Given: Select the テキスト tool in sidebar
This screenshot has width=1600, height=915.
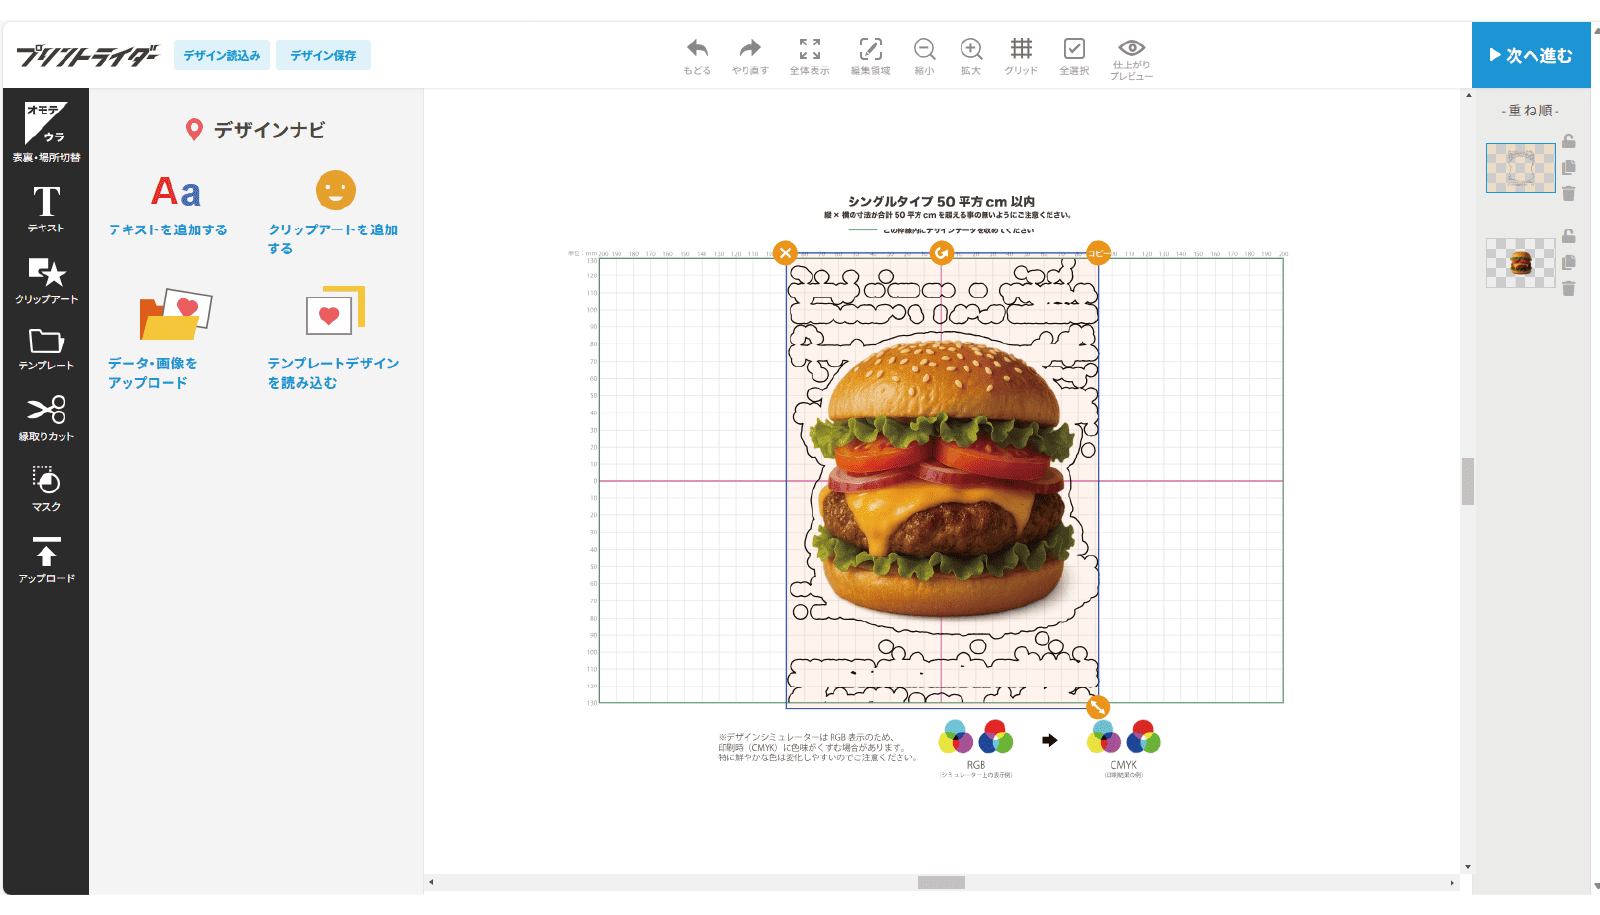Looking at the screenshot, I should tap(46, 208).
